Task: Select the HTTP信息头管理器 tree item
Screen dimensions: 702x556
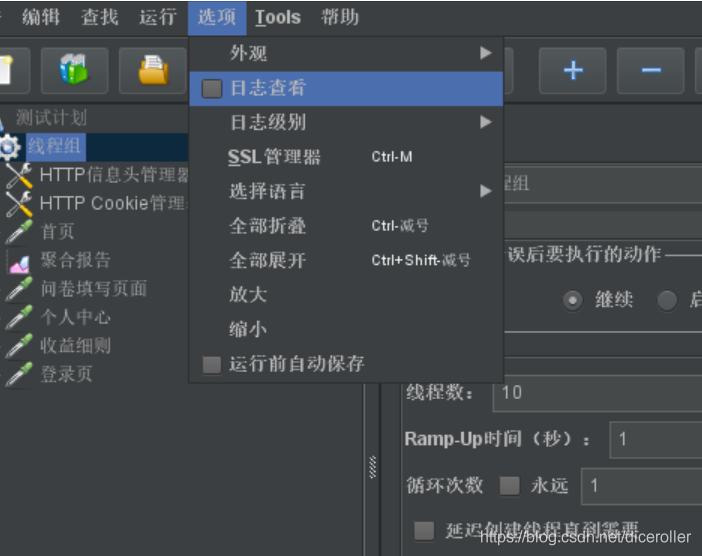Action: tap(114, 175)
